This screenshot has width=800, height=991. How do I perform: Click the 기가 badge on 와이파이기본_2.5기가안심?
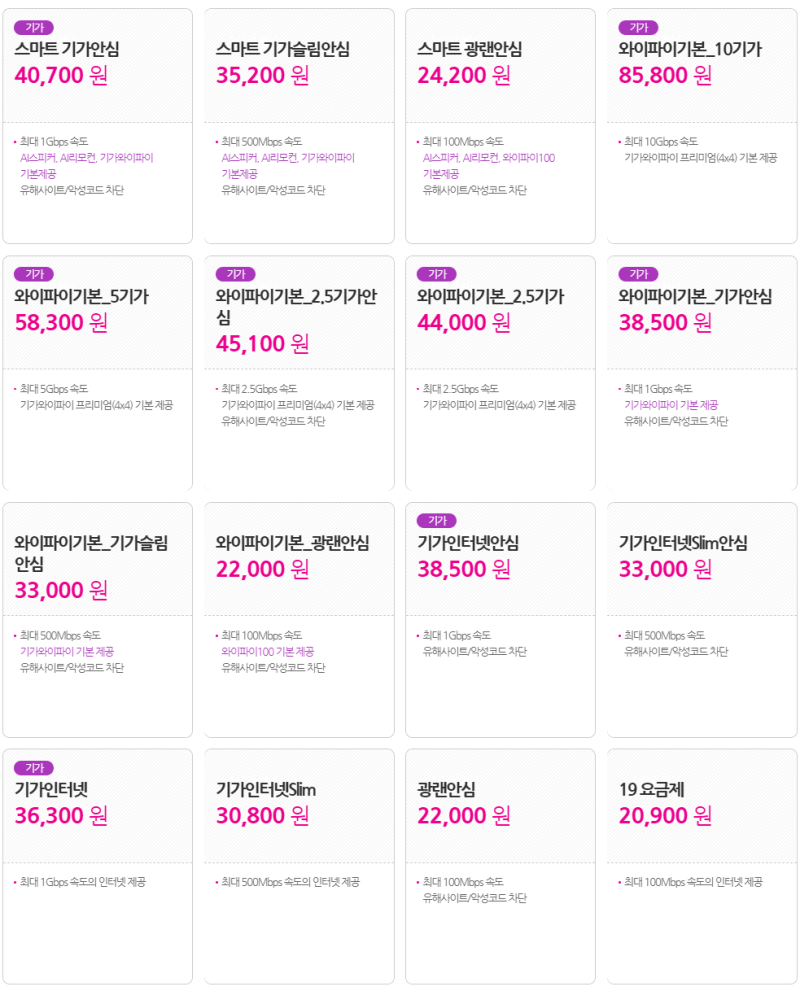pos(236,274)
